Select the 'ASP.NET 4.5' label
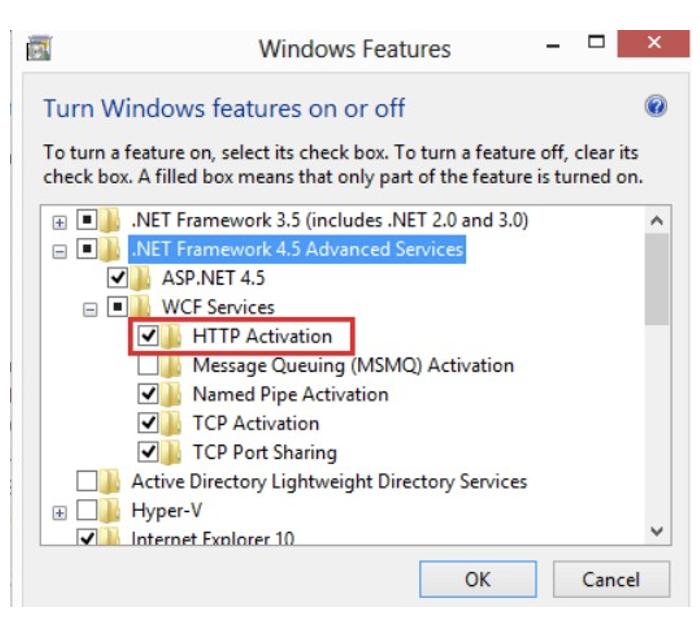Image resolution: width=700 pixels, height=620 pixels. (x=213, y=278)
